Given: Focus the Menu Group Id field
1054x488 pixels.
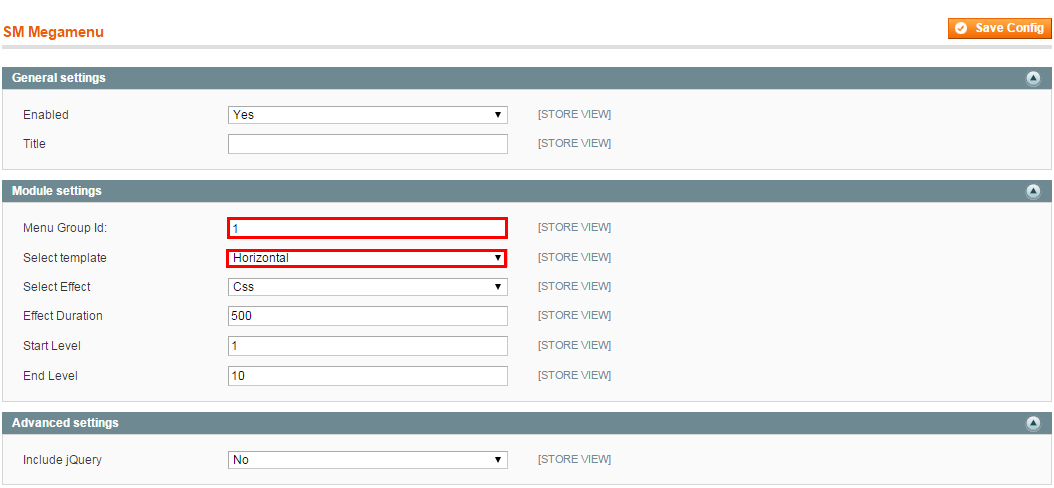Looking at the screenshot, I should click(x=367, y=228).
